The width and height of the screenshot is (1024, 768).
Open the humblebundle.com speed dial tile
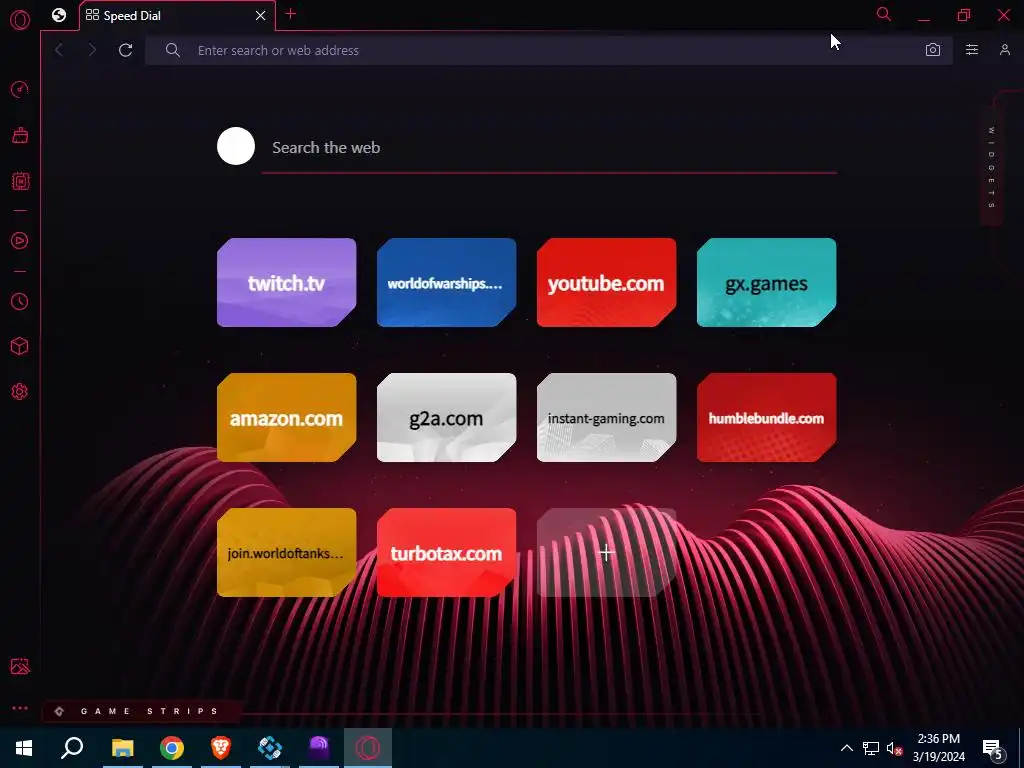pyautogui.click(x=767, y=417)
